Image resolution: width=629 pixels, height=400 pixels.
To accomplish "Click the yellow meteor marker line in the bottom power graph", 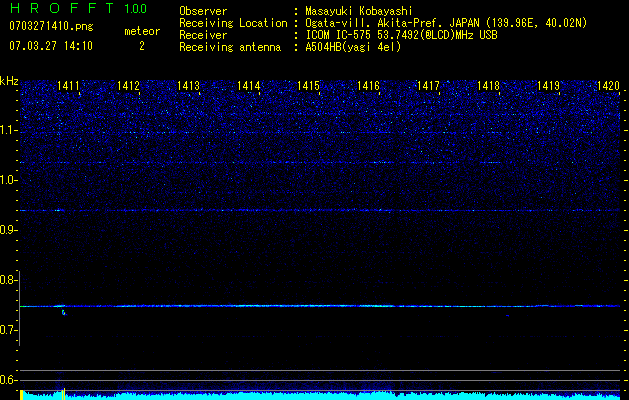I will [x=63, y=394].
